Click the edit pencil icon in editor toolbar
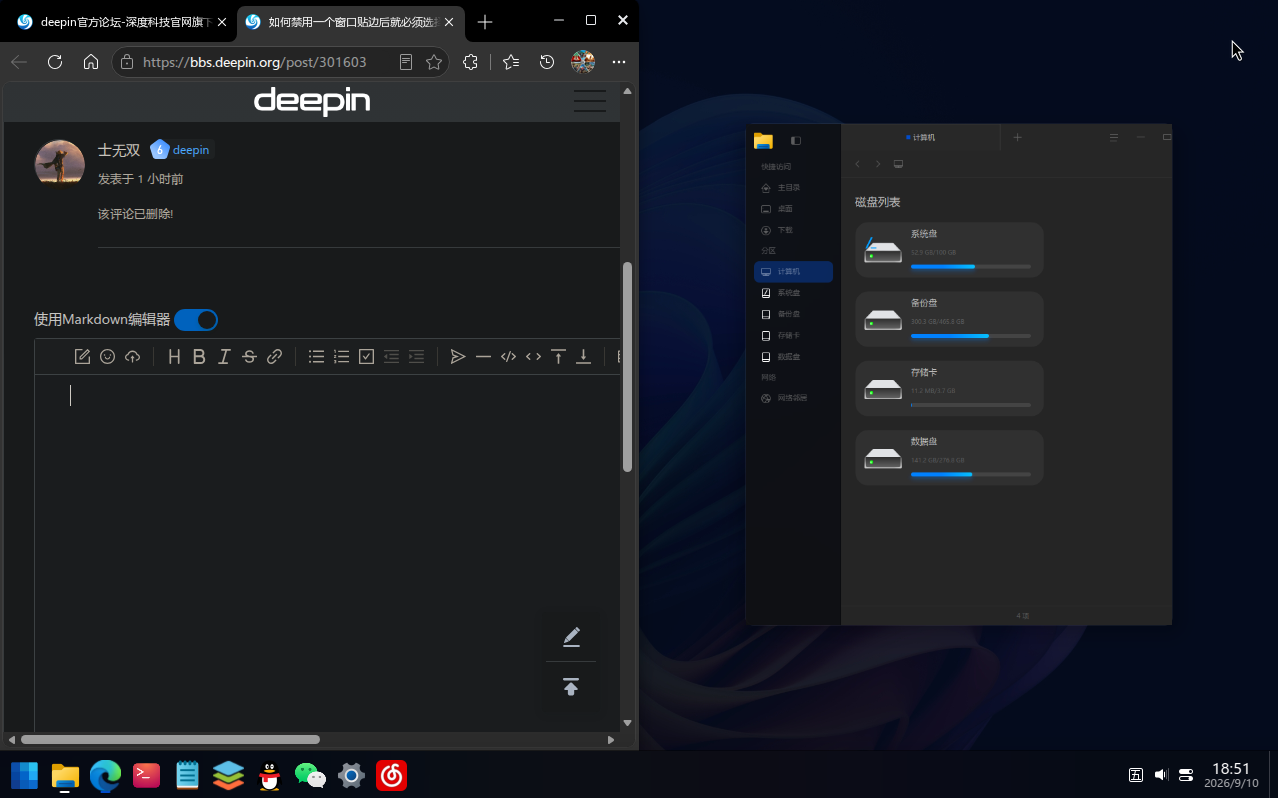 83,357
